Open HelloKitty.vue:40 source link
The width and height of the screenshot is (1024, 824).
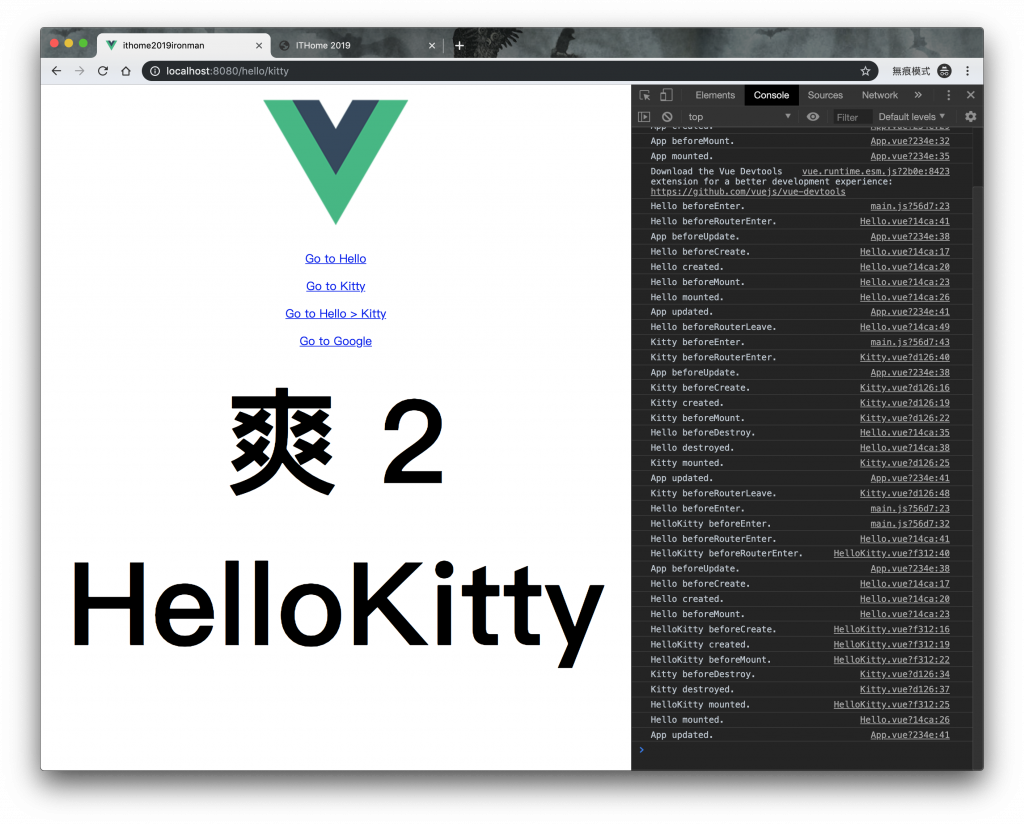[x=891, y=554]
